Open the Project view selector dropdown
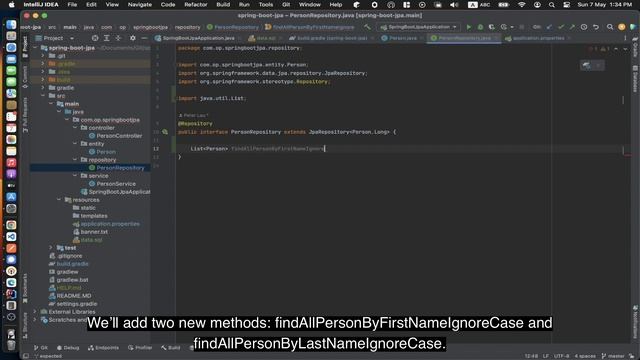Image resolution: width=640 pixels, height=360 pixels. click(x=55, y=38)
